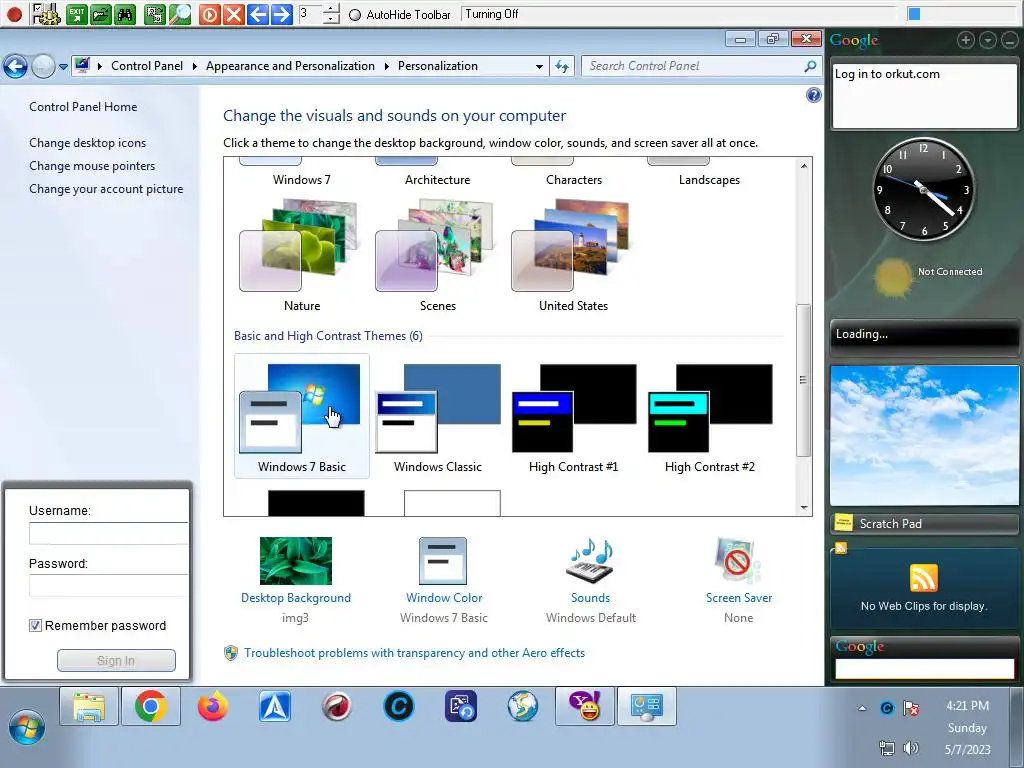Screen dimensions: 1024x768
Task: Expand the arrow before Control Panel breadcrumb
Action: tap(100, 66)
